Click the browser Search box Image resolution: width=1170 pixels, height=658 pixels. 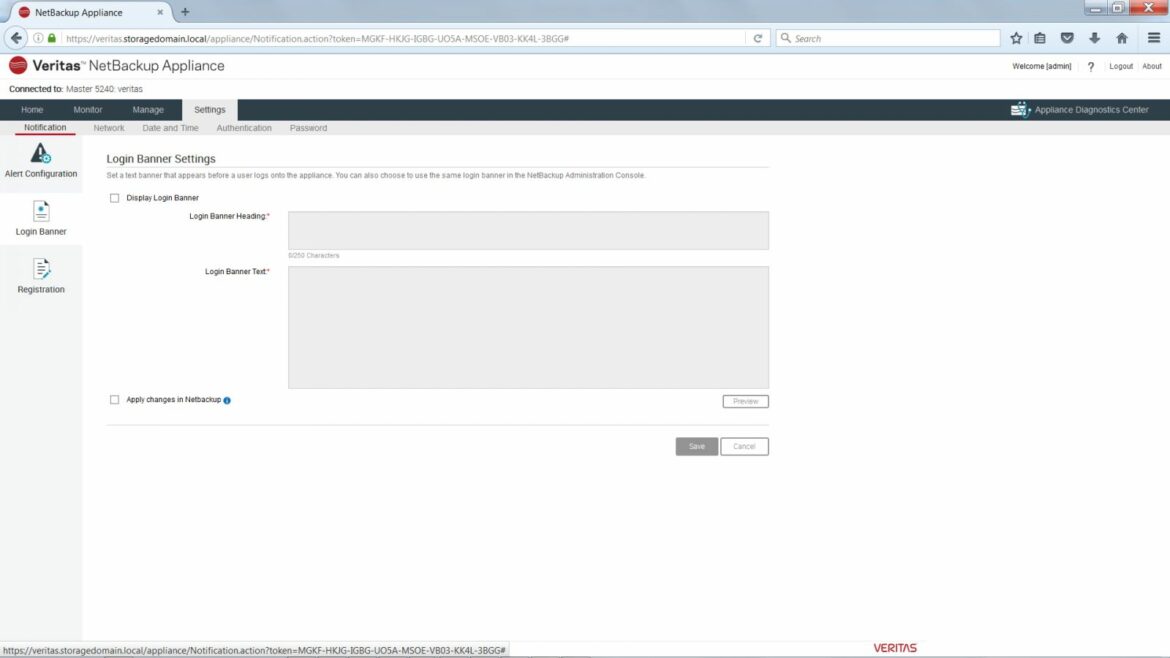tap(888, 38)
